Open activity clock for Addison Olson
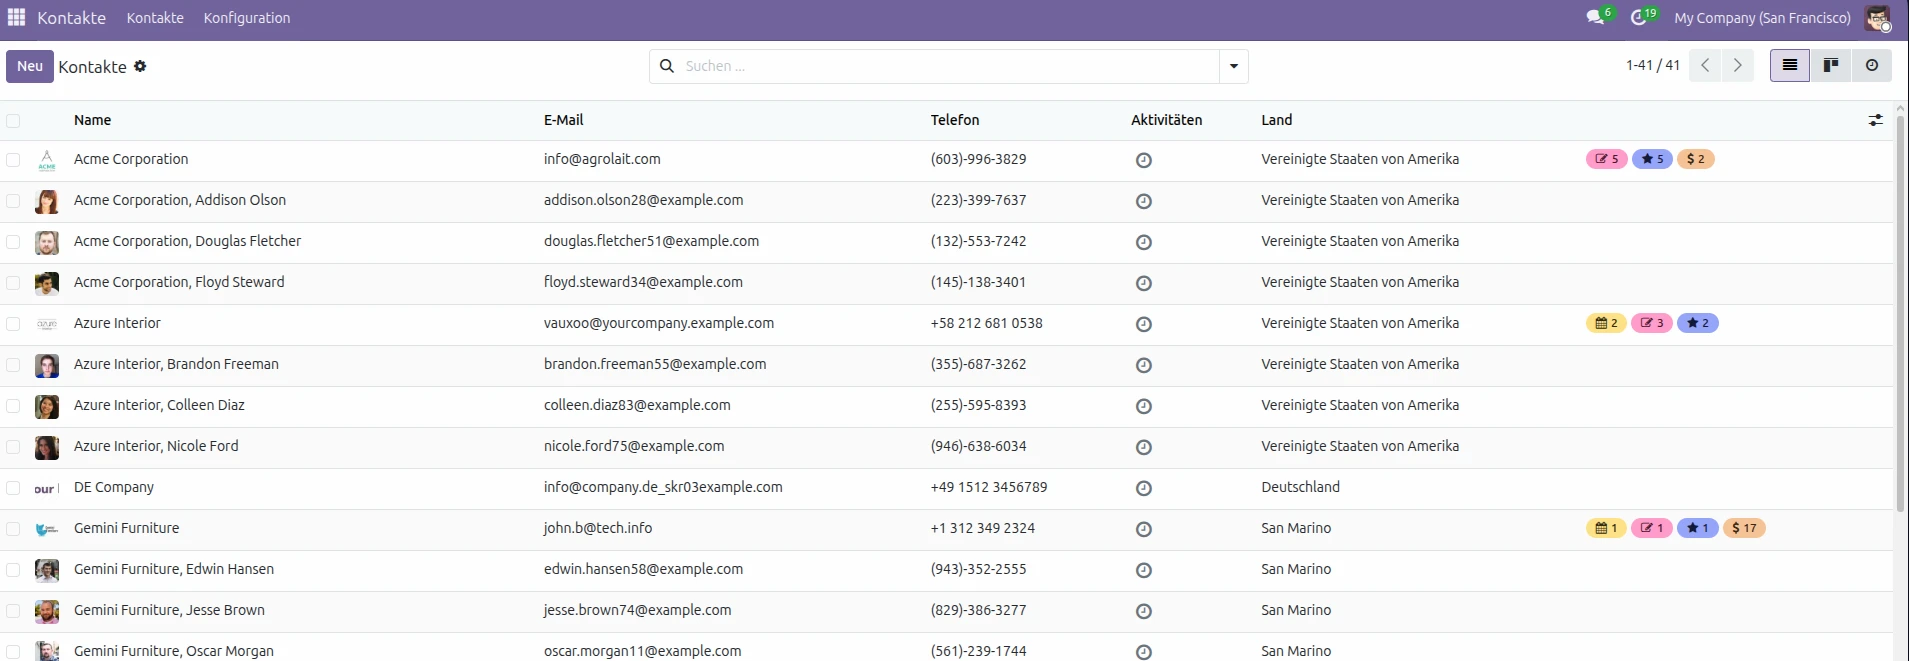The image size is (1909, 661). coord(1144,201)
